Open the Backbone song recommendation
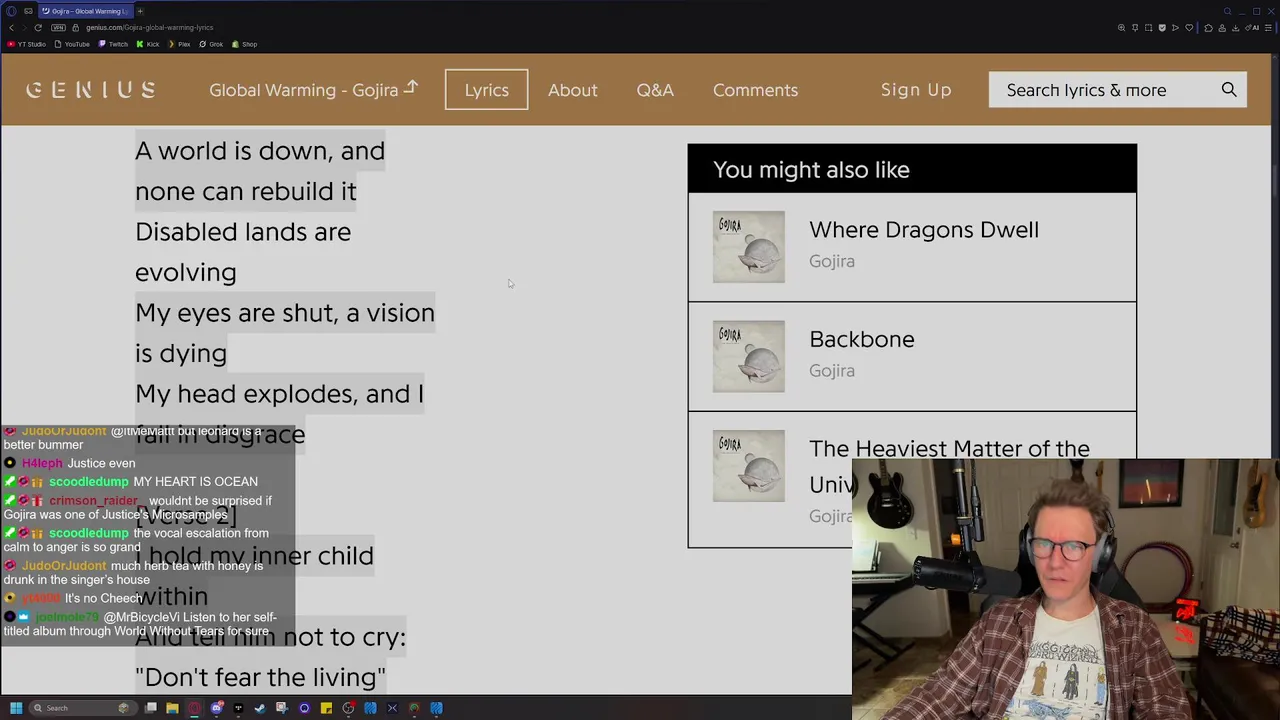 click(x=862, y=340)
